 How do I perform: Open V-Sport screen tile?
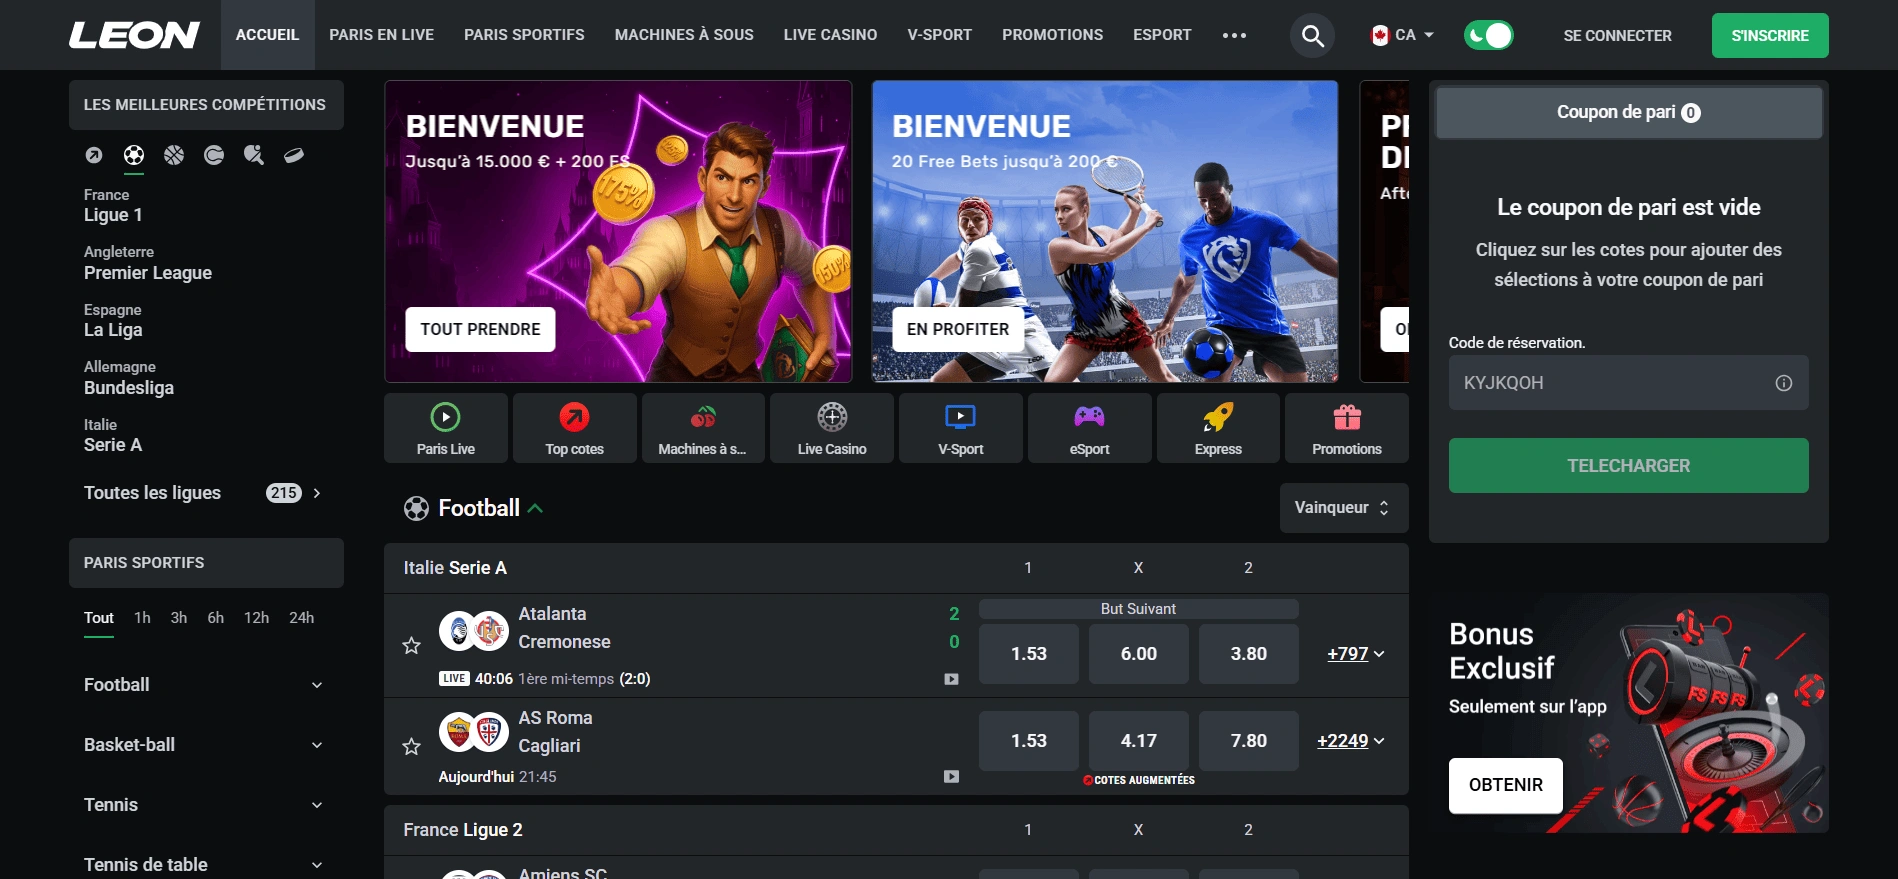pos(961,428)
